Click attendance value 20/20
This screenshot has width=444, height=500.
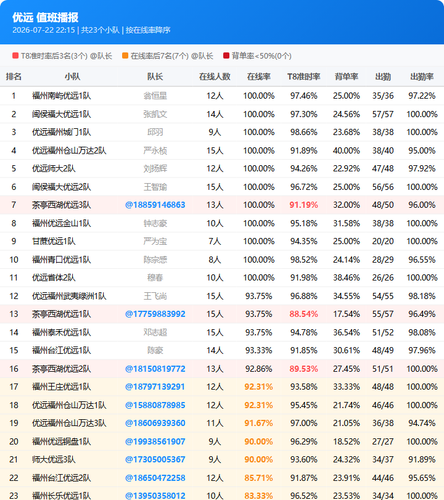point(383,241)
